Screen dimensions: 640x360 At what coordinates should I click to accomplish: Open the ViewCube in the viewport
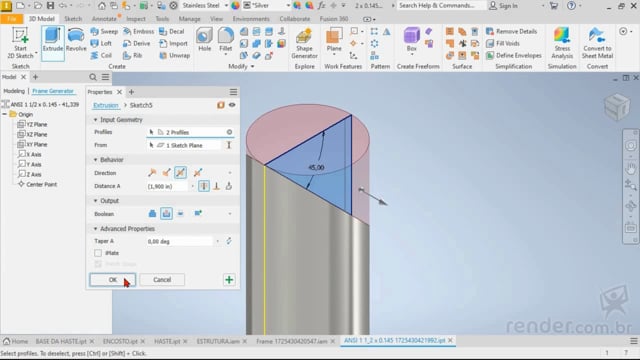(x=617, y=106)
